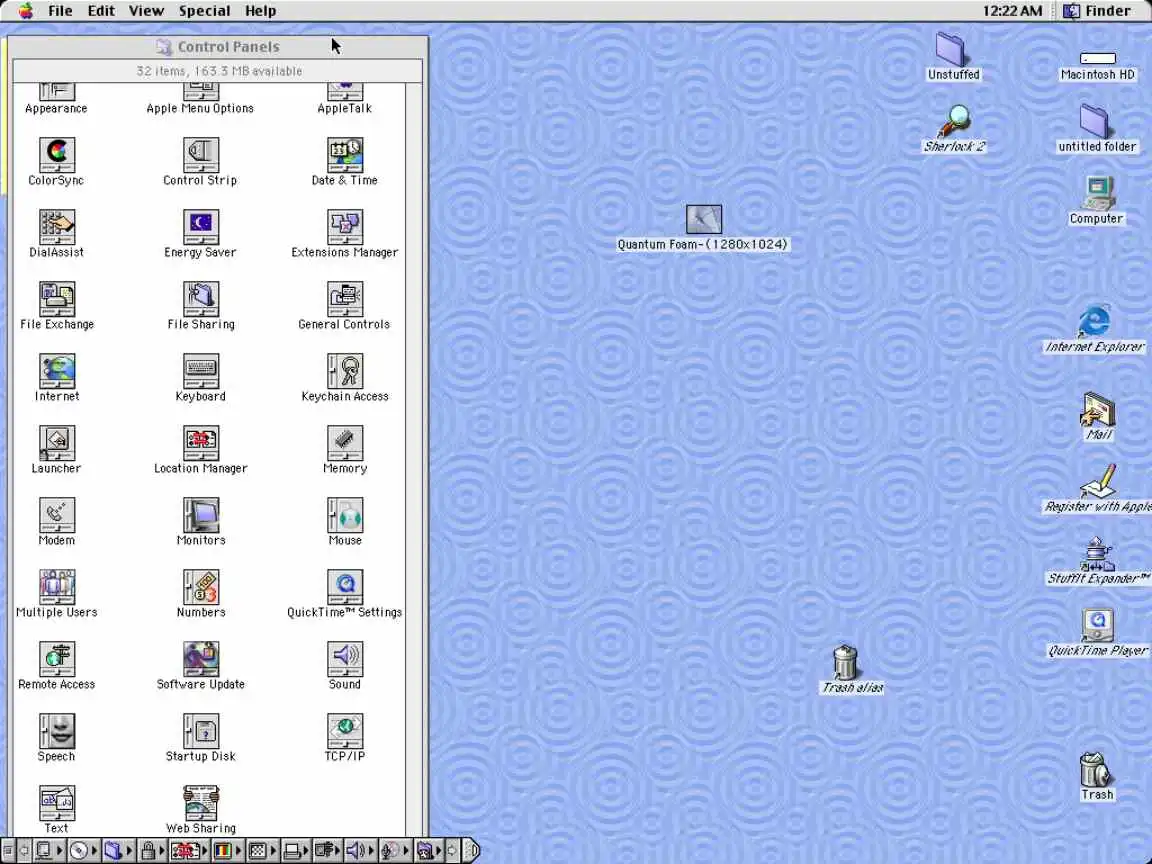Select the StuffIt Expander alias
This screenshot has height=864, width=1152.
1098,555
